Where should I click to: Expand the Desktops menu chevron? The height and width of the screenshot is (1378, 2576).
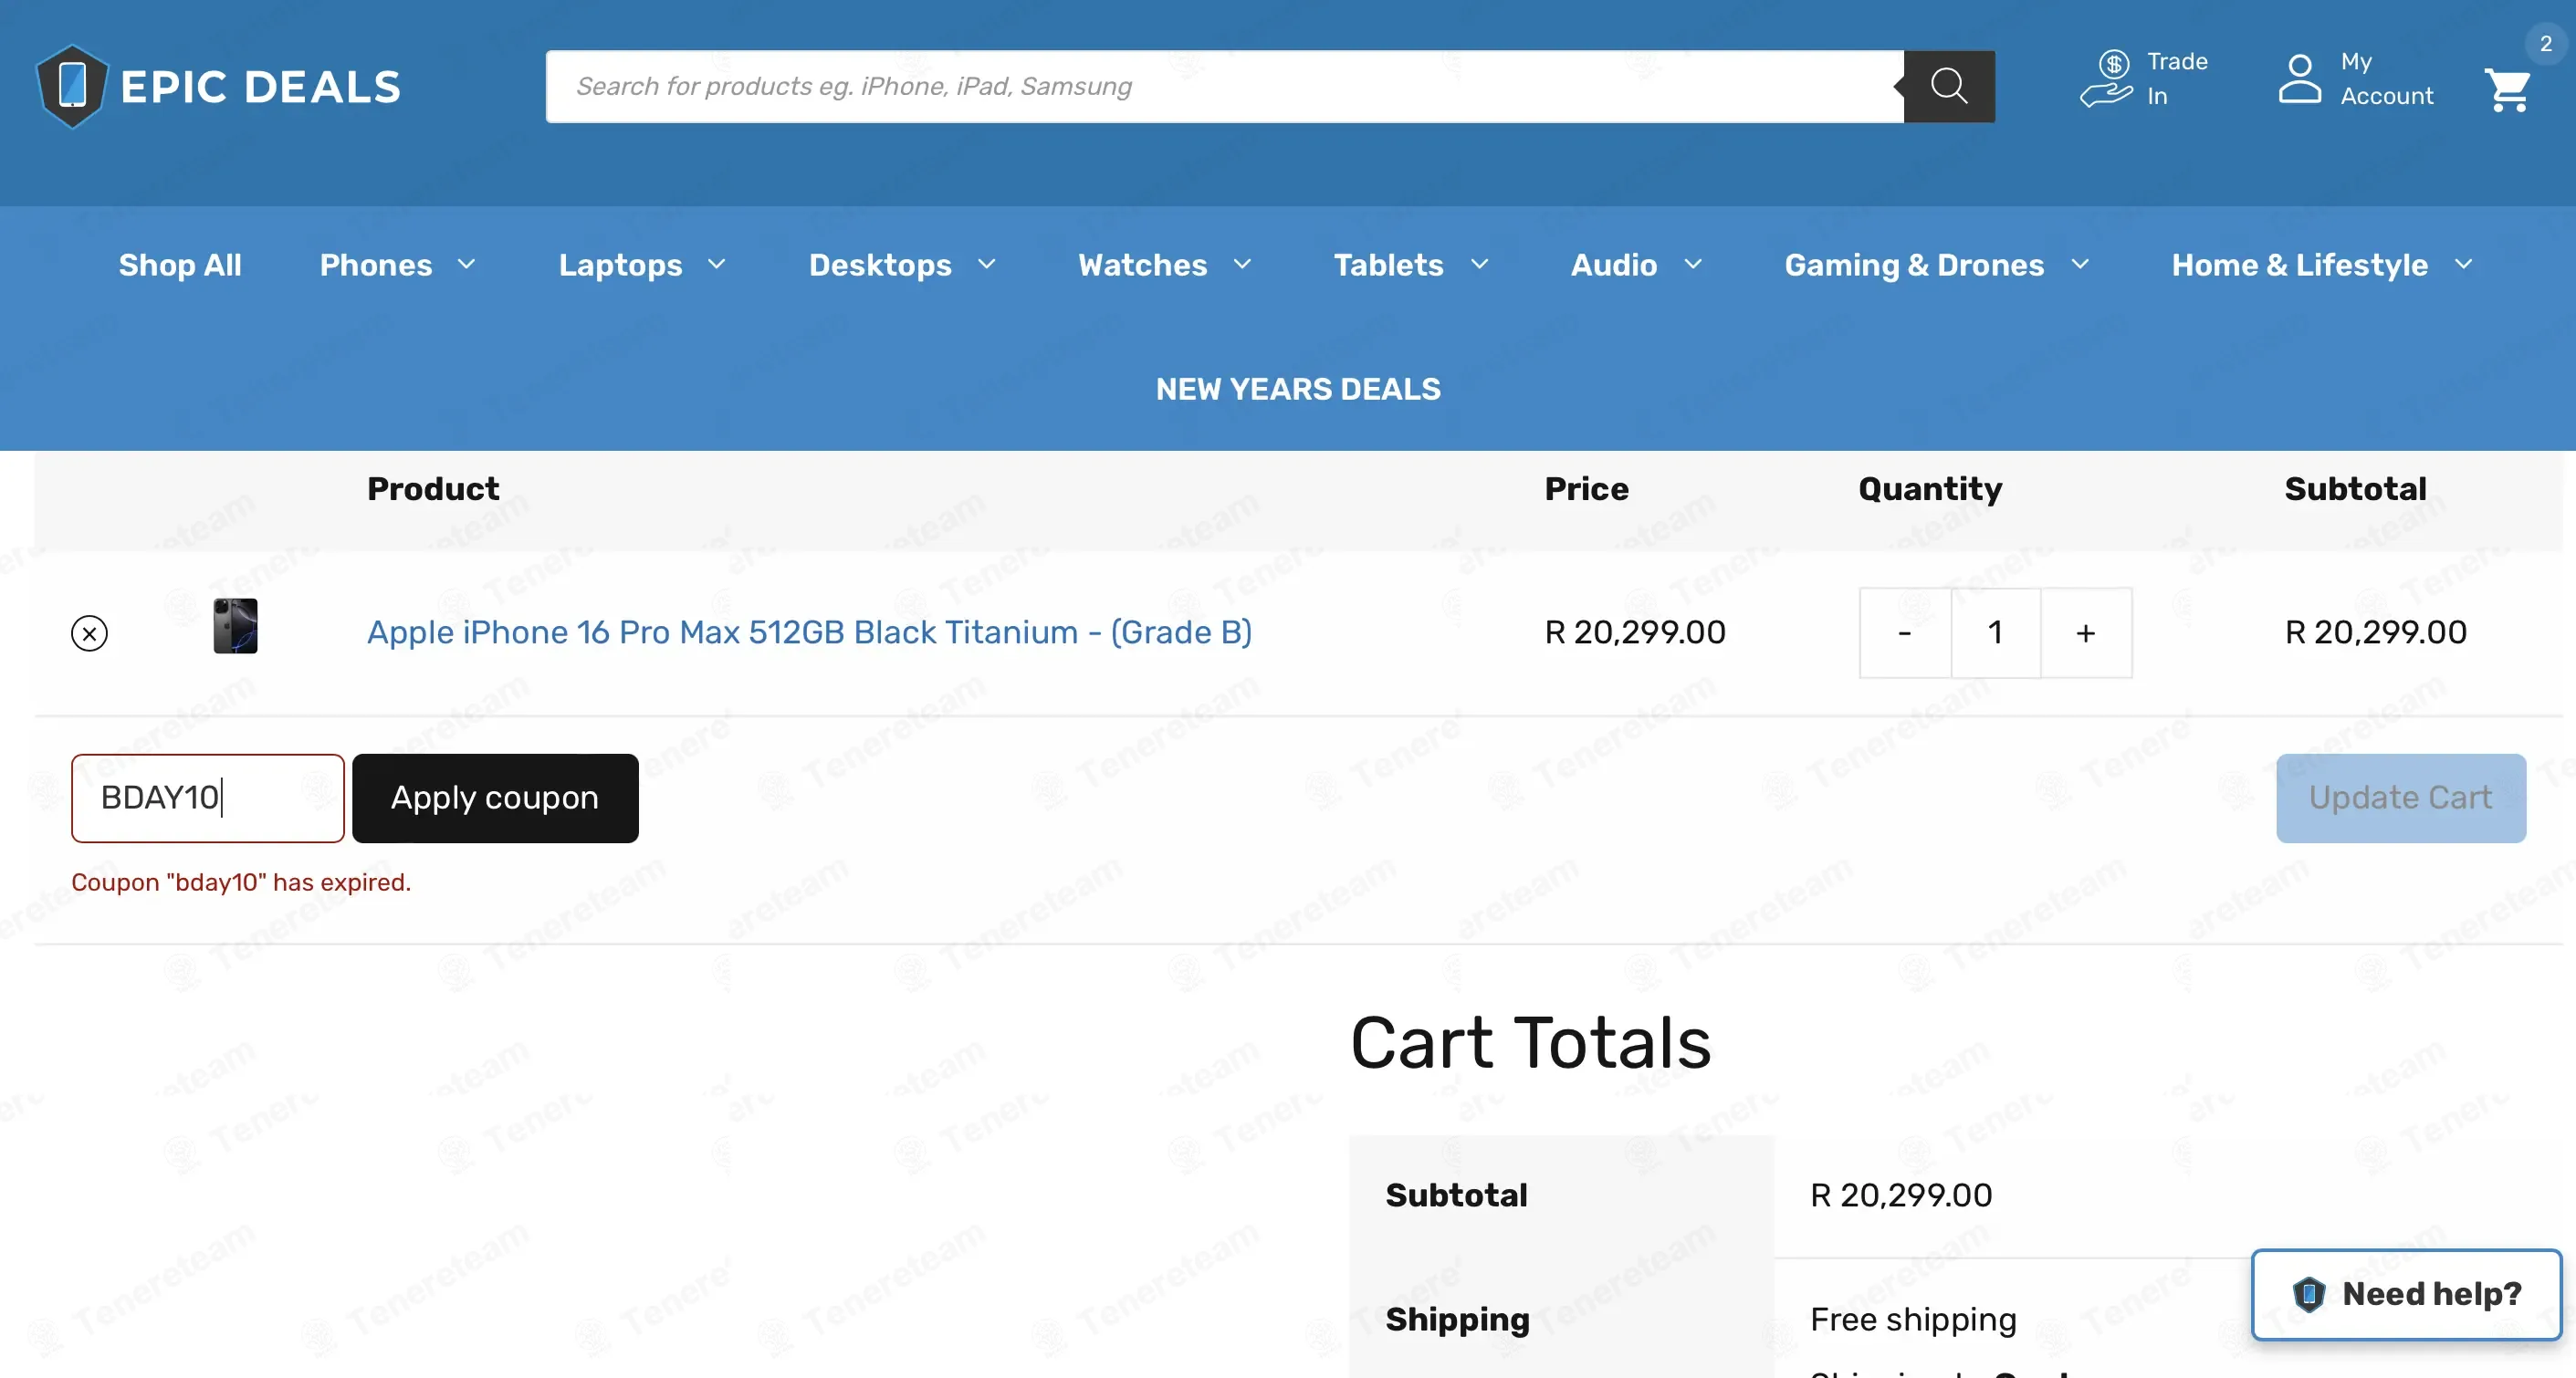[986, 265]
